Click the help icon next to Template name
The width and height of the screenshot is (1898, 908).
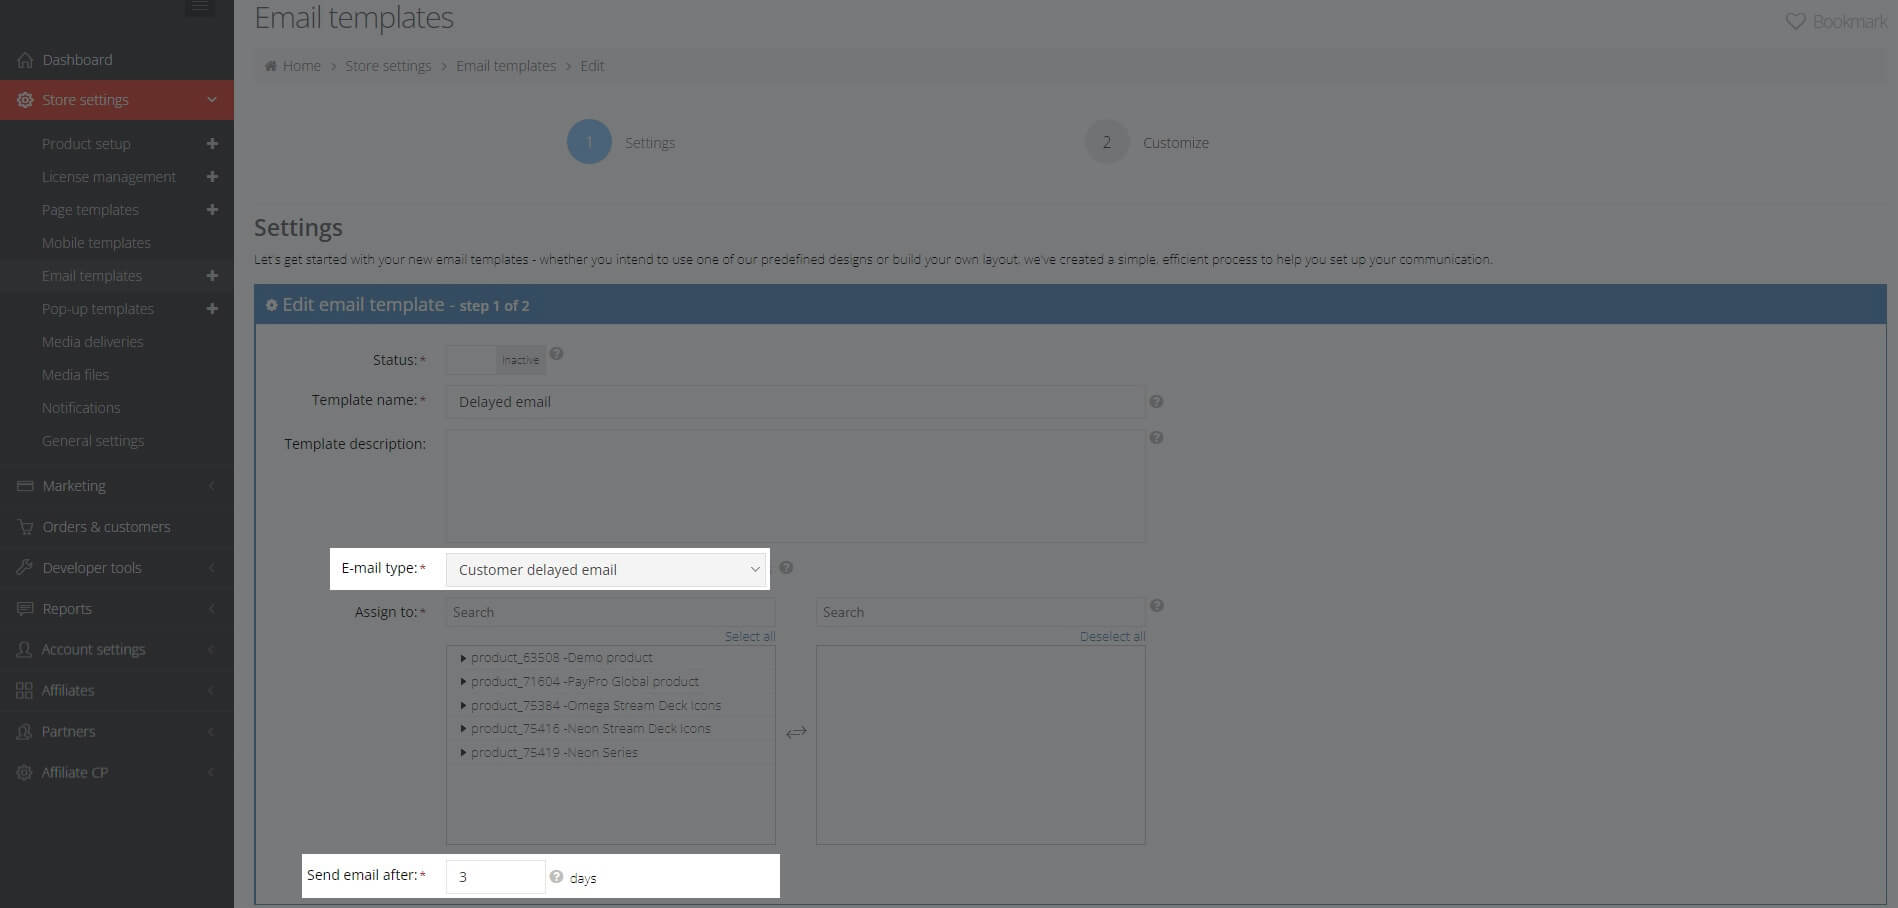[1156, 401]
